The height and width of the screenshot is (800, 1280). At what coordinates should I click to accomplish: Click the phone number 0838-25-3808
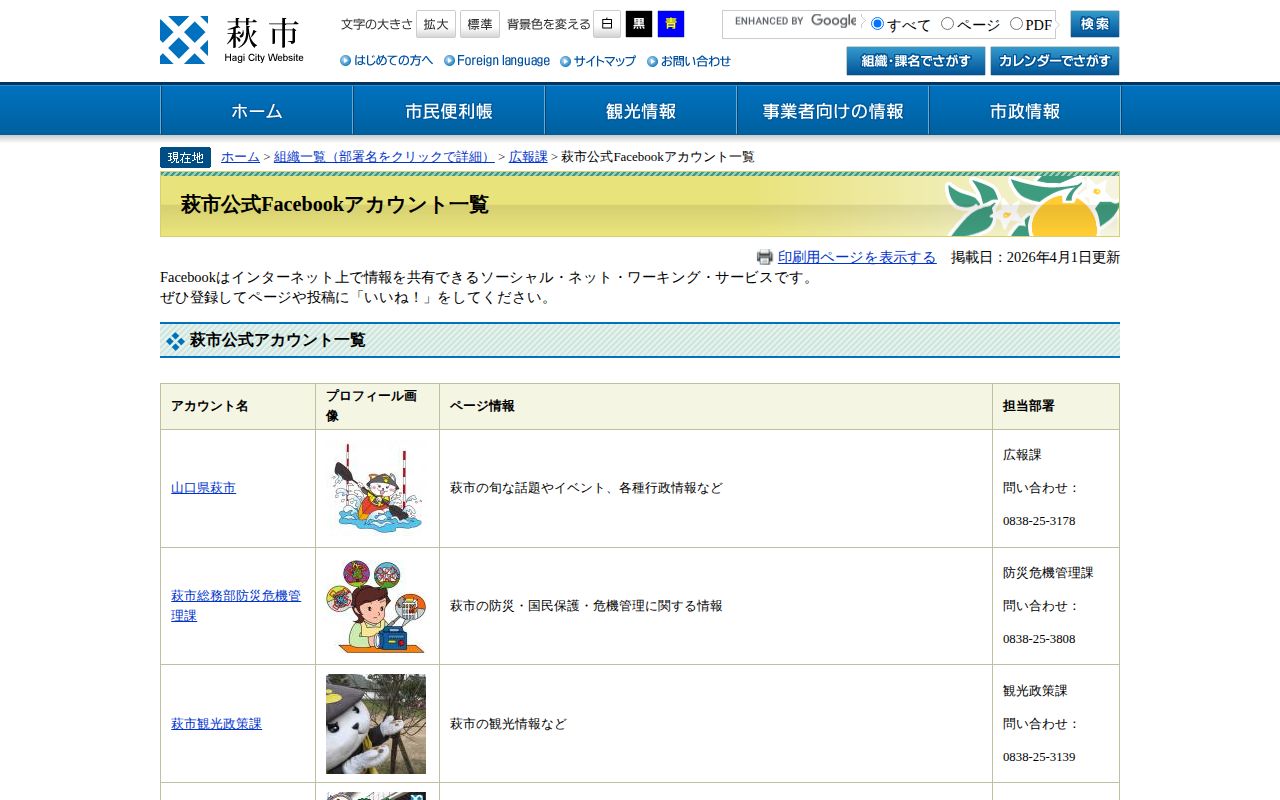(x=1039, y=639)
